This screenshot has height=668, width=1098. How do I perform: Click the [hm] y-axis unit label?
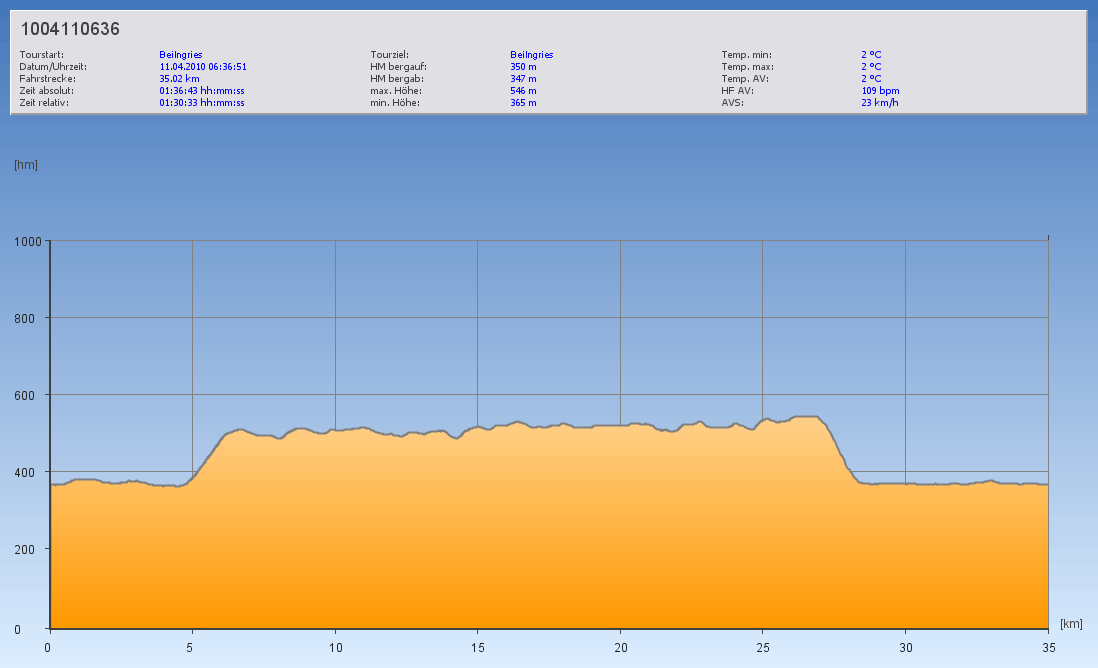tap(26, 165)
